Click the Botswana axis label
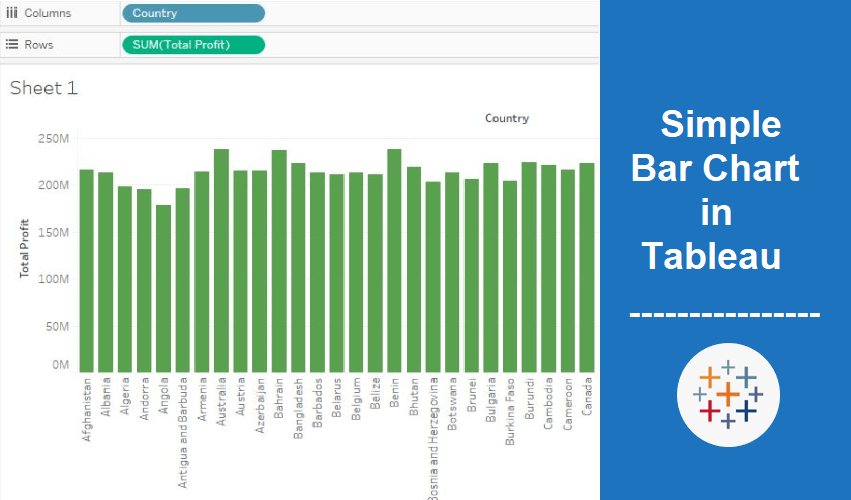 pyautogui.click(x=452, y=404)
